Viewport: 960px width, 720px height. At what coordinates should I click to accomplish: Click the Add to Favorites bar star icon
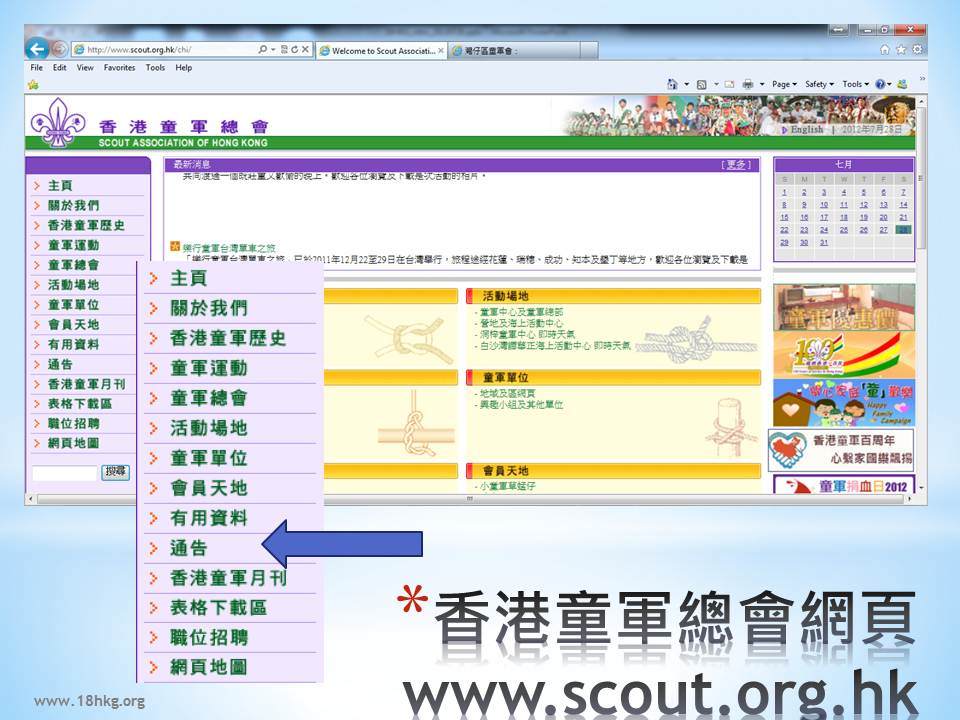click(33, 84)
